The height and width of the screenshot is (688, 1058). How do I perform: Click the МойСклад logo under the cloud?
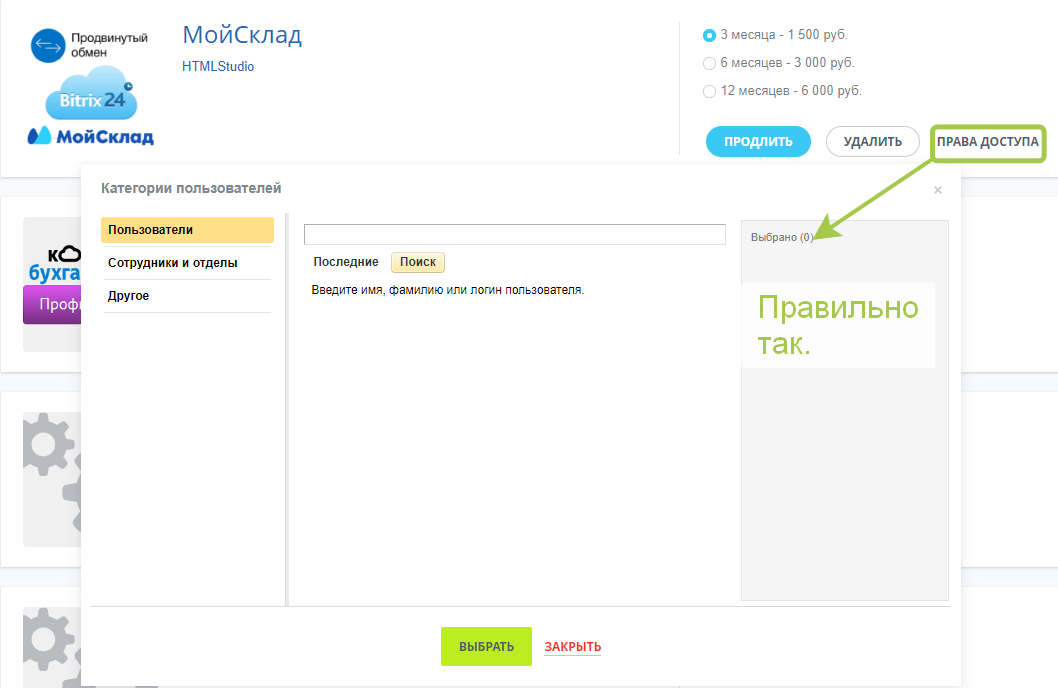(90, 136)
